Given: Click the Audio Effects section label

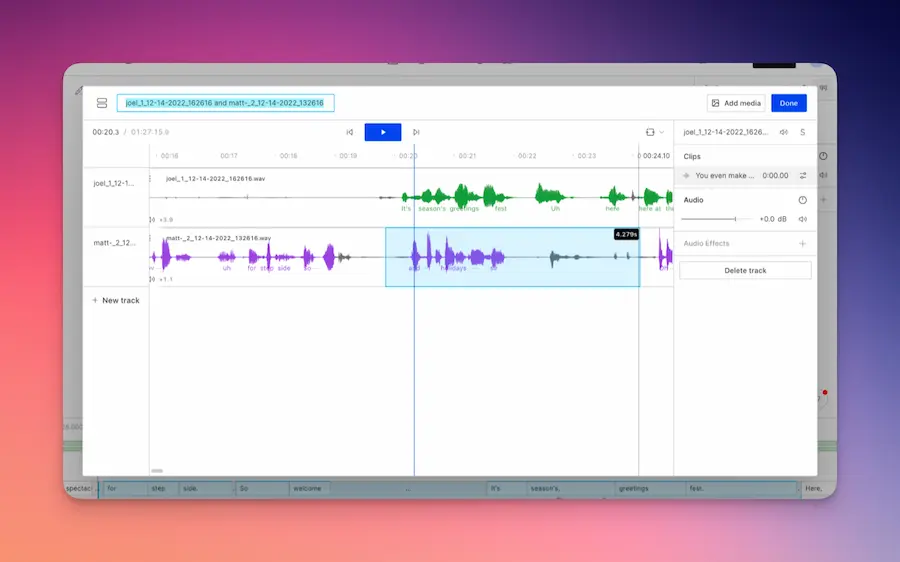Looking at the screenshot, I should [x=706, y=243].
